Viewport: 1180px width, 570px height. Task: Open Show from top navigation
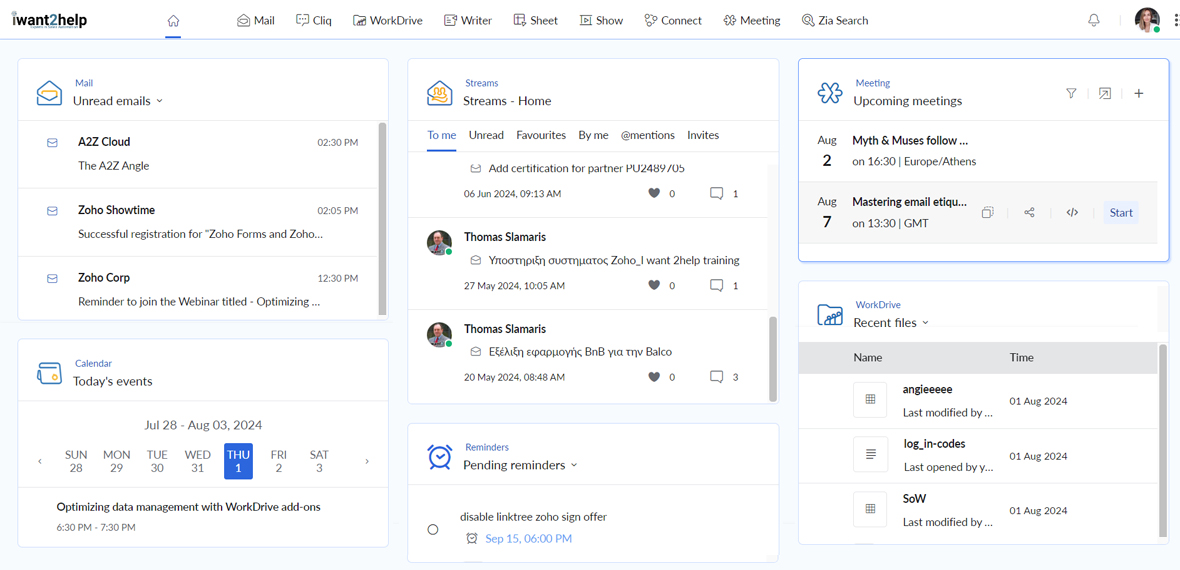(601, 20)
